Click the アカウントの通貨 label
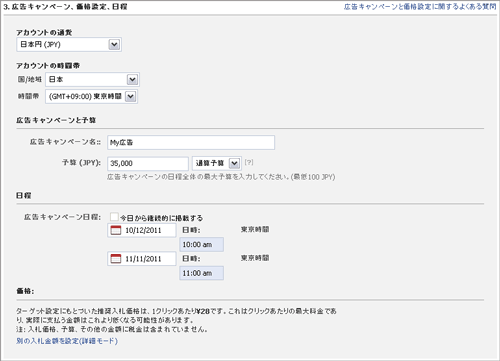 pos(44,32)
